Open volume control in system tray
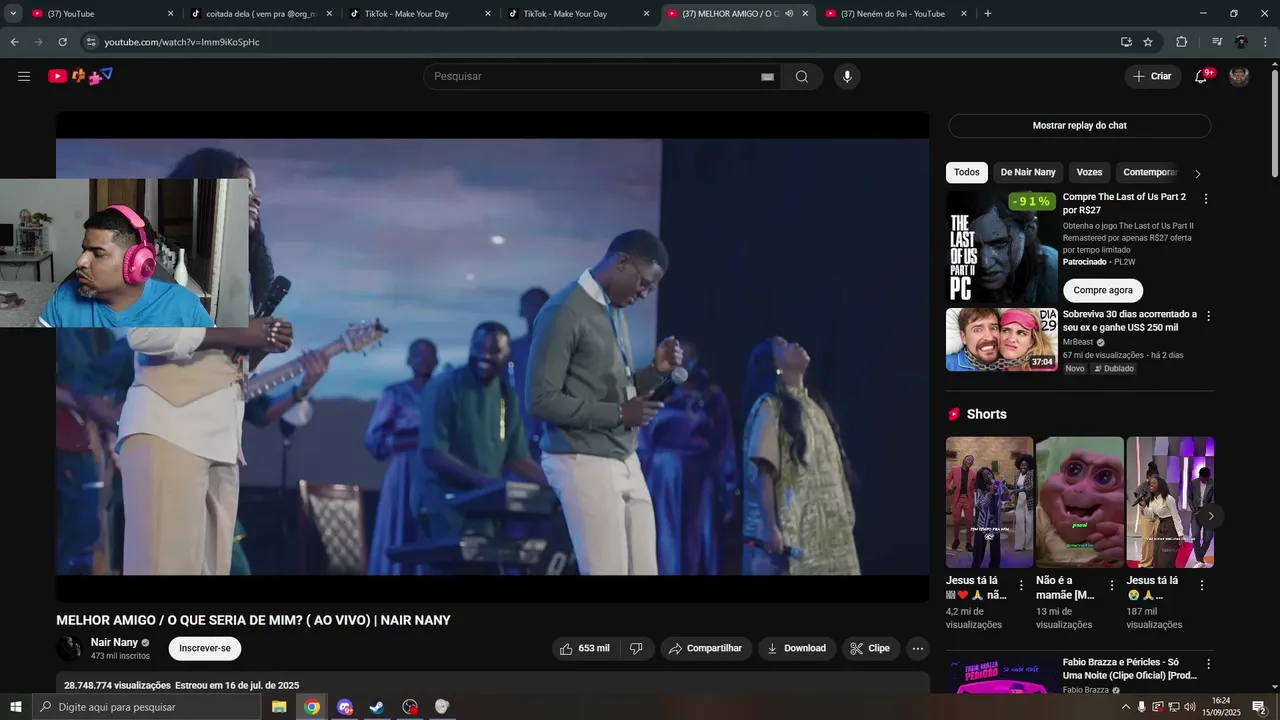Viewport: 1280px width, 720px height. 1190,707
